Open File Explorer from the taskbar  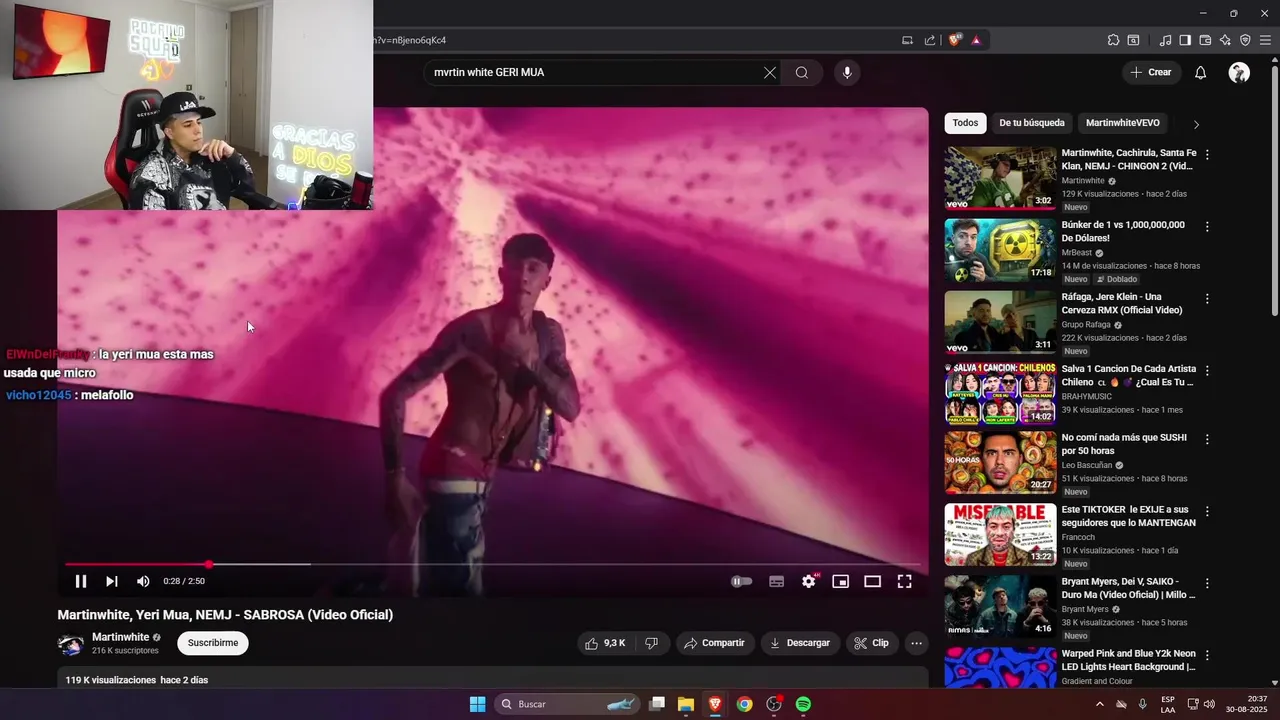[x=686, y=704]
